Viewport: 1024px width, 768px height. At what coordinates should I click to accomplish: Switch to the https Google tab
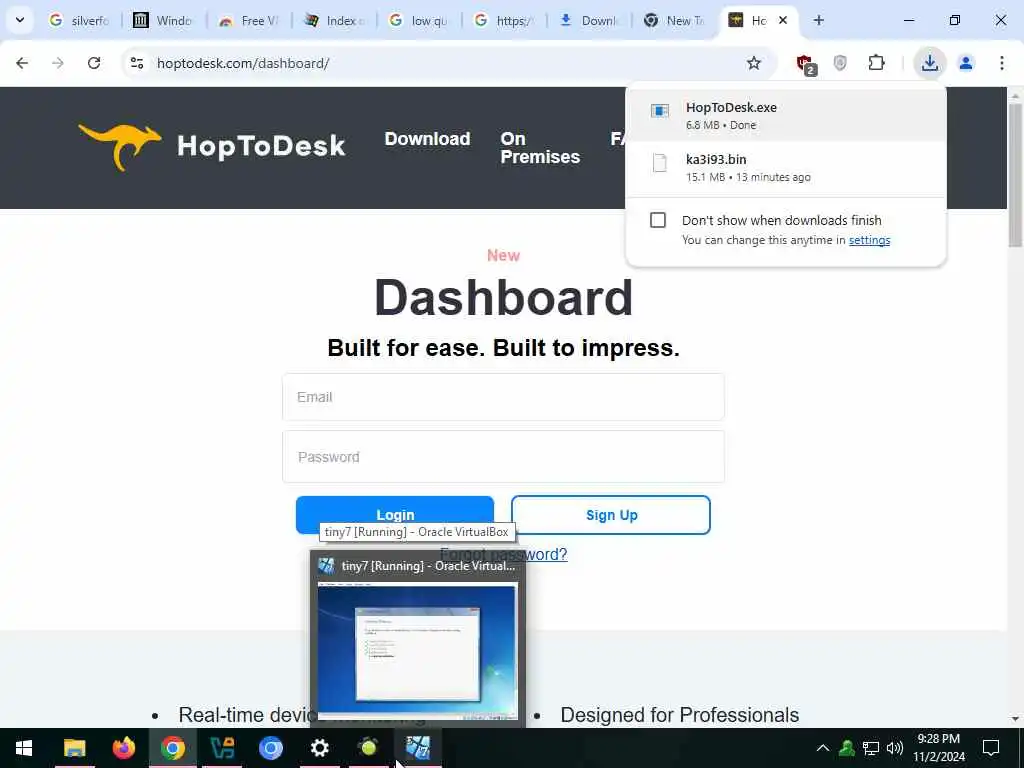pos(504,20)
